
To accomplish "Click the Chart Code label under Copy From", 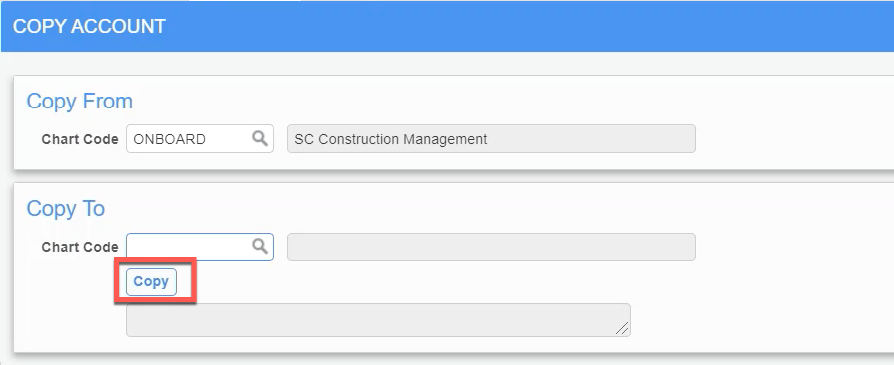I will tap(80, 139).
